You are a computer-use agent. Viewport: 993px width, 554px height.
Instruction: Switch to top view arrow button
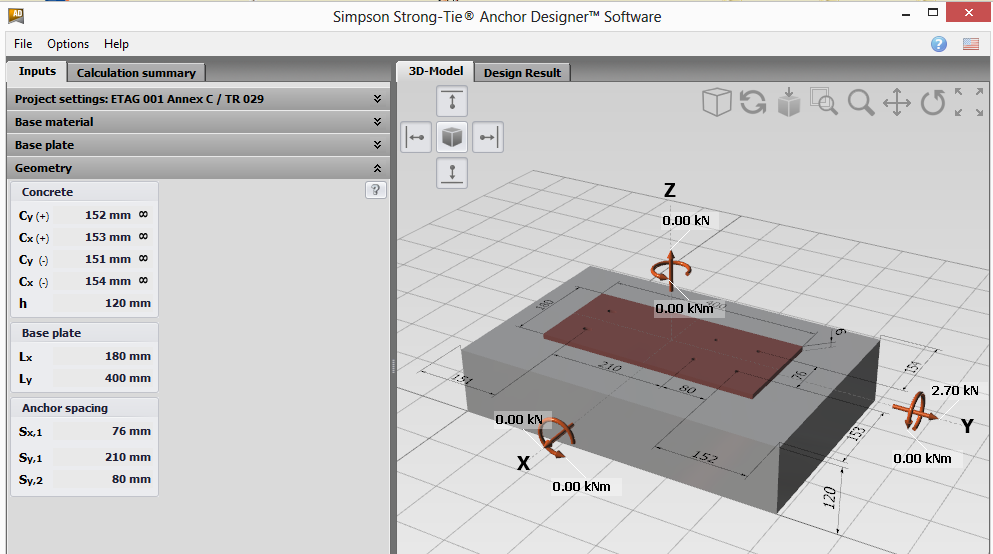[452, 101]
